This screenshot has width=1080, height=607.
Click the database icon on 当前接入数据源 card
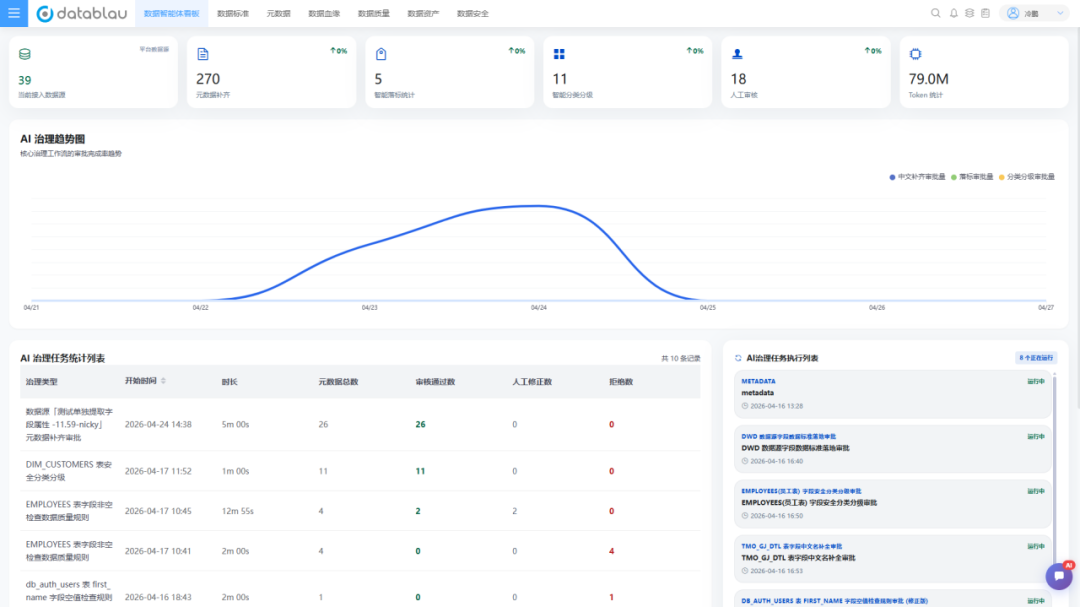click(25, 54)
